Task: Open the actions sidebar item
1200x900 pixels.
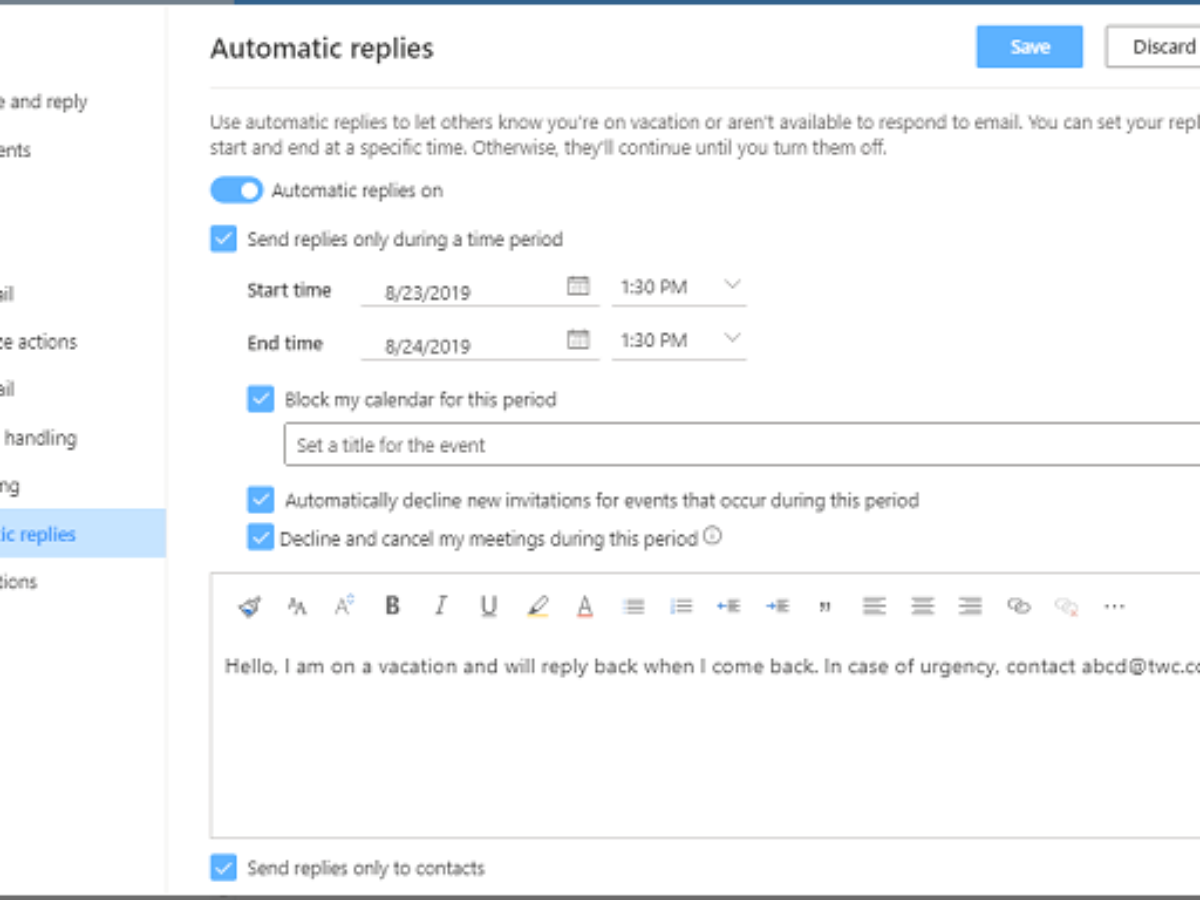Action: [38, 341]
